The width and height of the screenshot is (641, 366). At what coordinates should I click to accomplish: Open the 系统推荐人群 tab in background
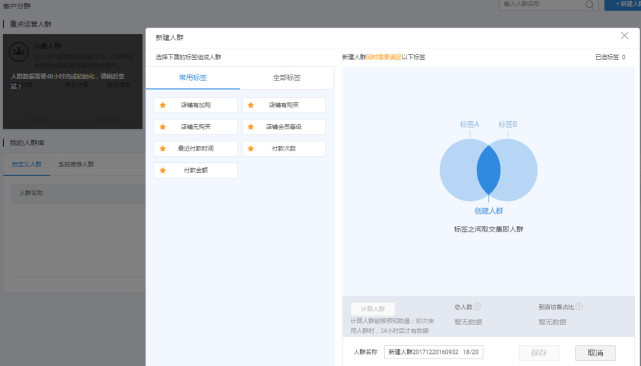[x=76, y=164]
